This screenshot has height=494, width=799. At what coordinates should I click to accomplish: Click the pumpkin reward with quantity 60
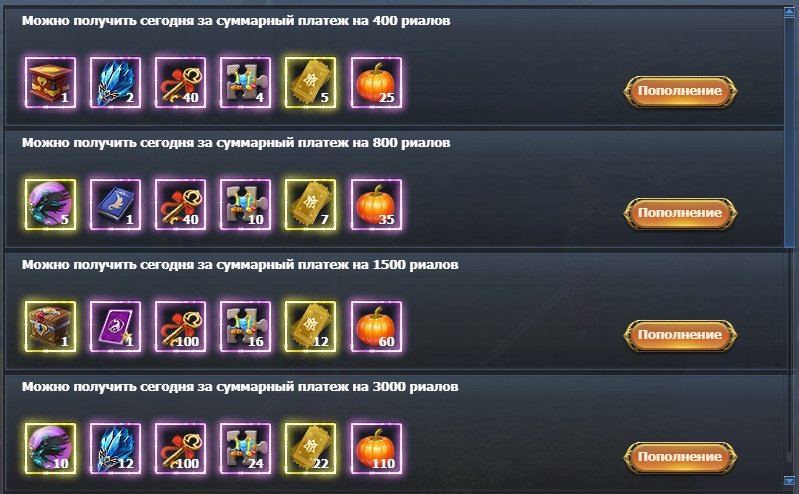tap(376, 326)
